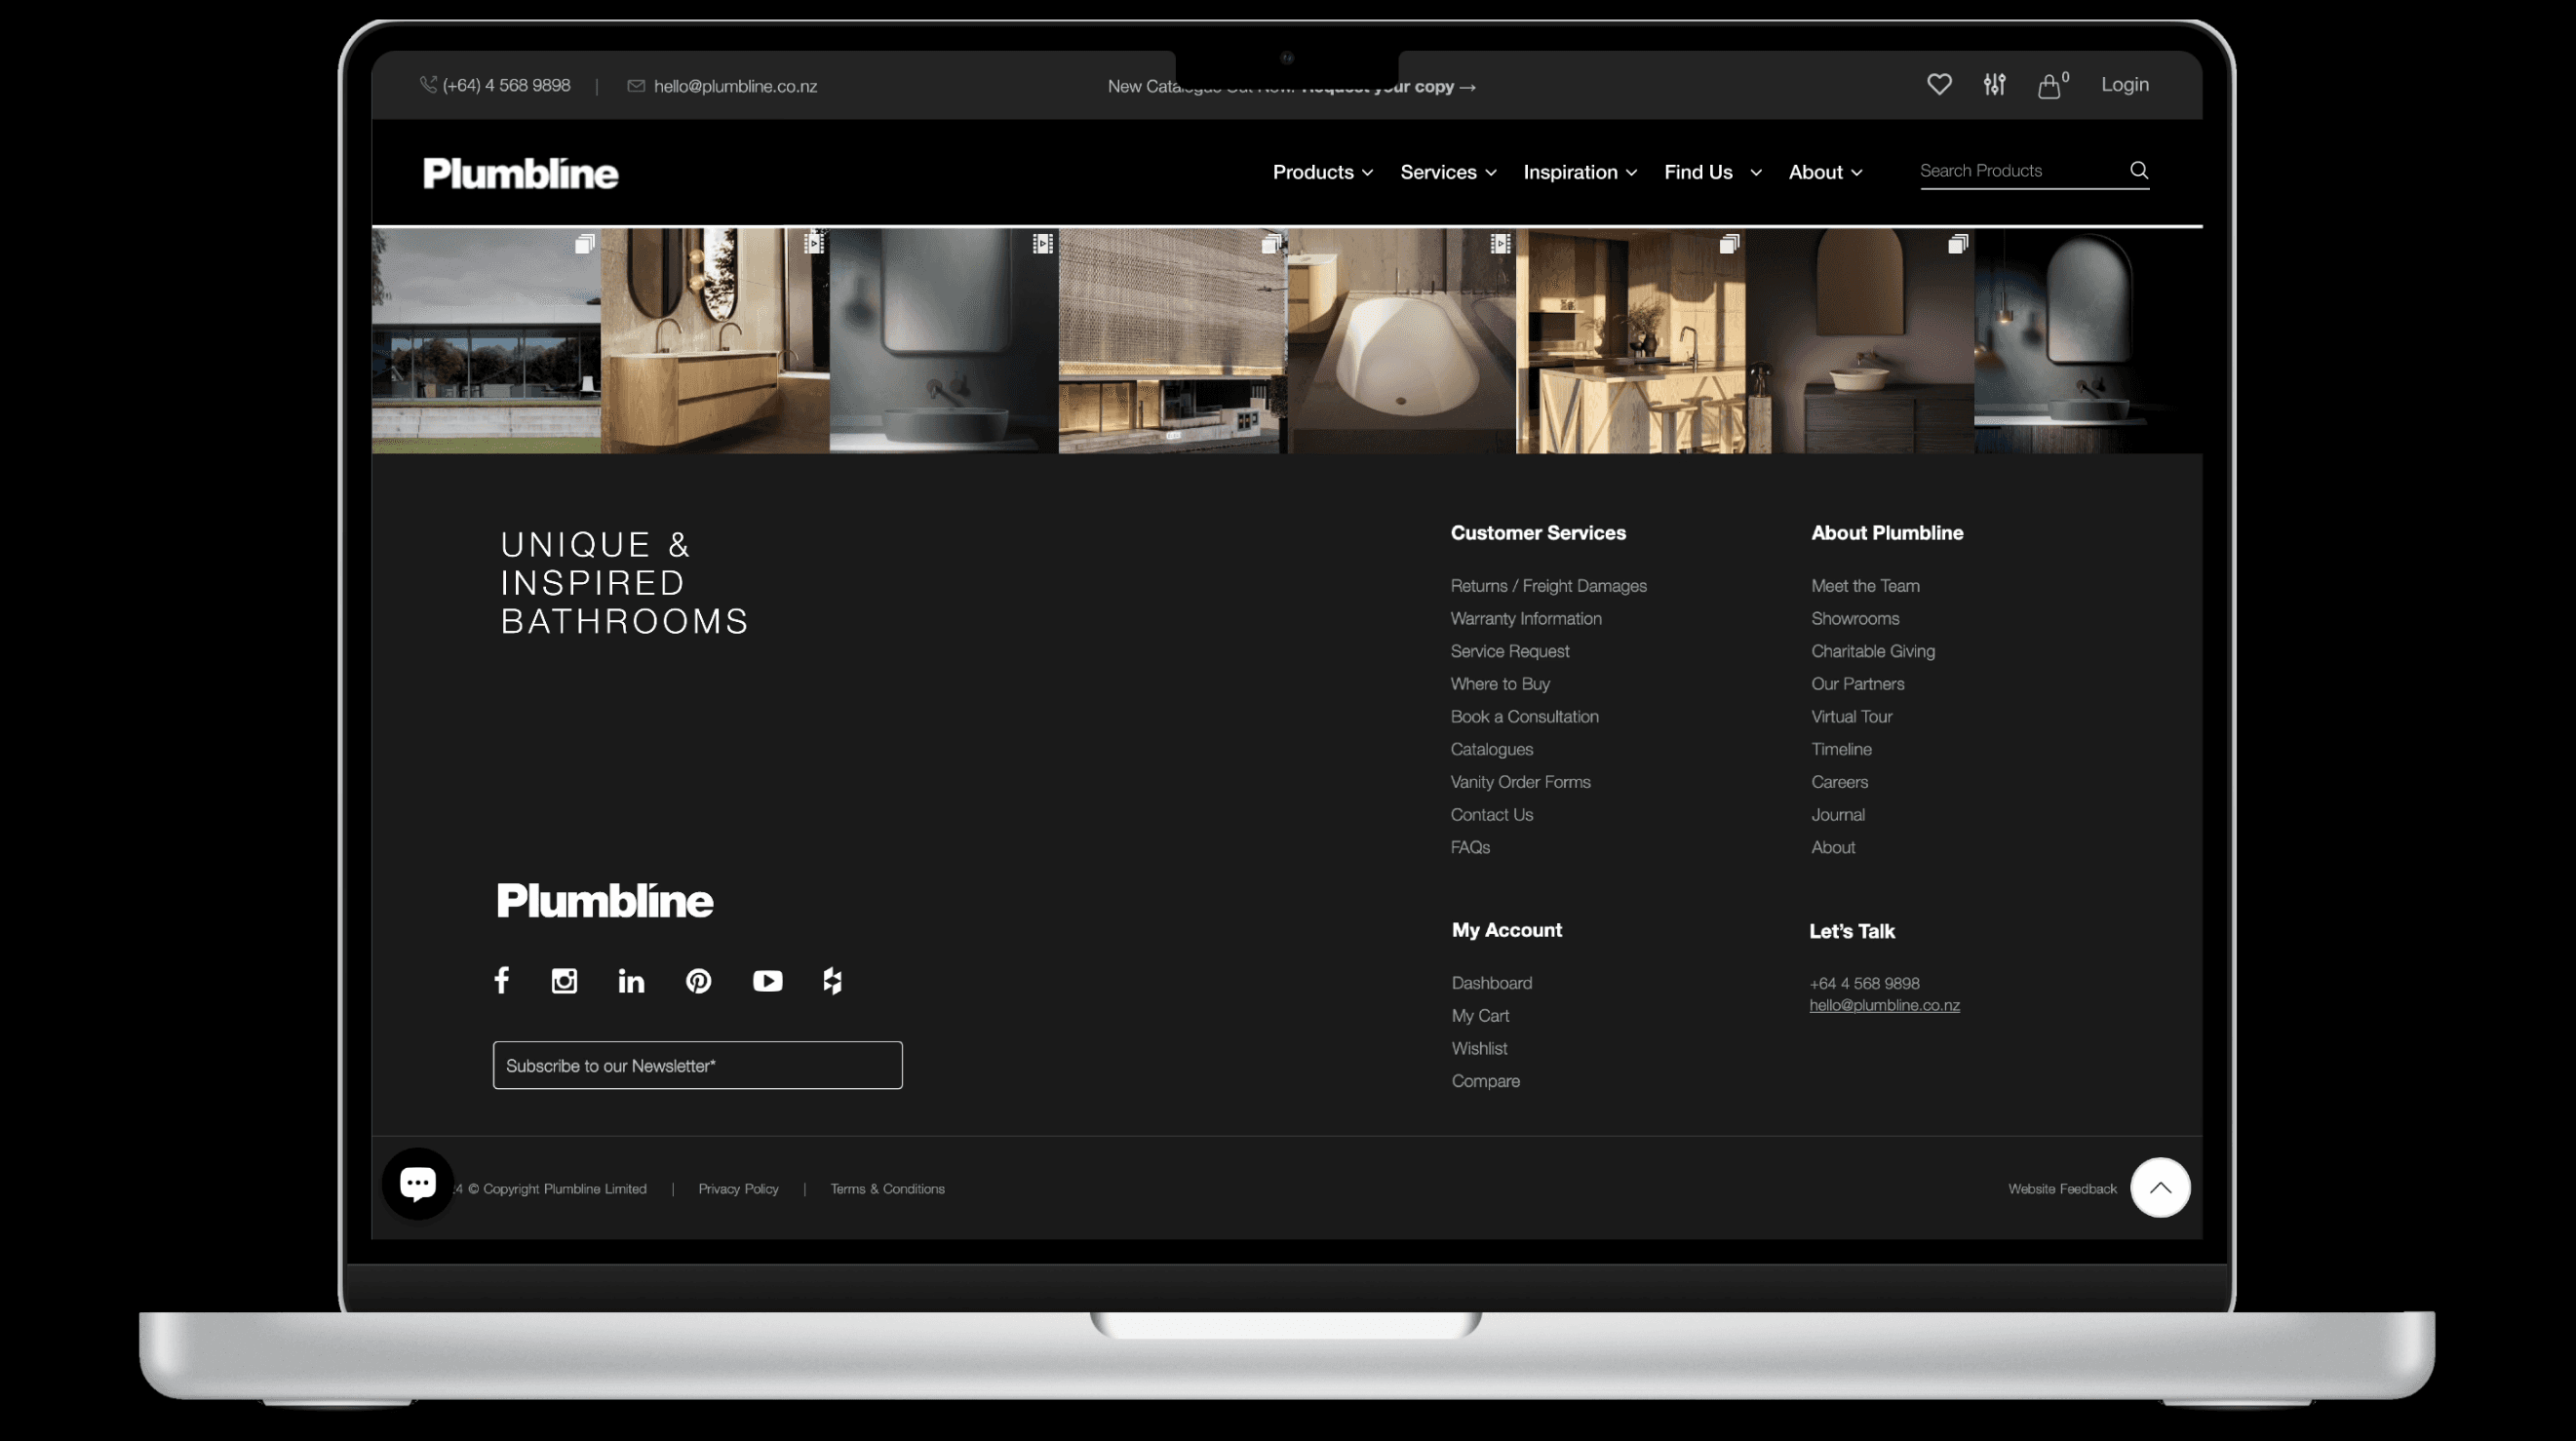Image resolution: width=2576 pixels, height=1441 pixels.
Task: Open Book a Consultation link
Action: tap(1524, 717)
